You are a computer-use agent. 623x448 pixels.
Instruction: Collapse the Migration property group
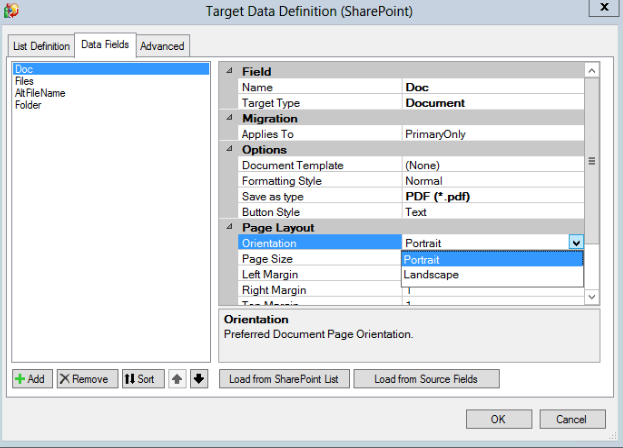[x=229, y=118]
